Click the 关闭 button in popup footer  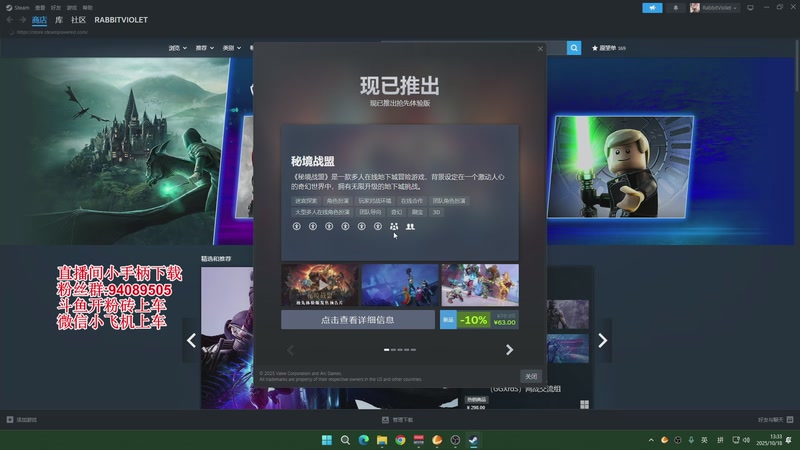531,376
